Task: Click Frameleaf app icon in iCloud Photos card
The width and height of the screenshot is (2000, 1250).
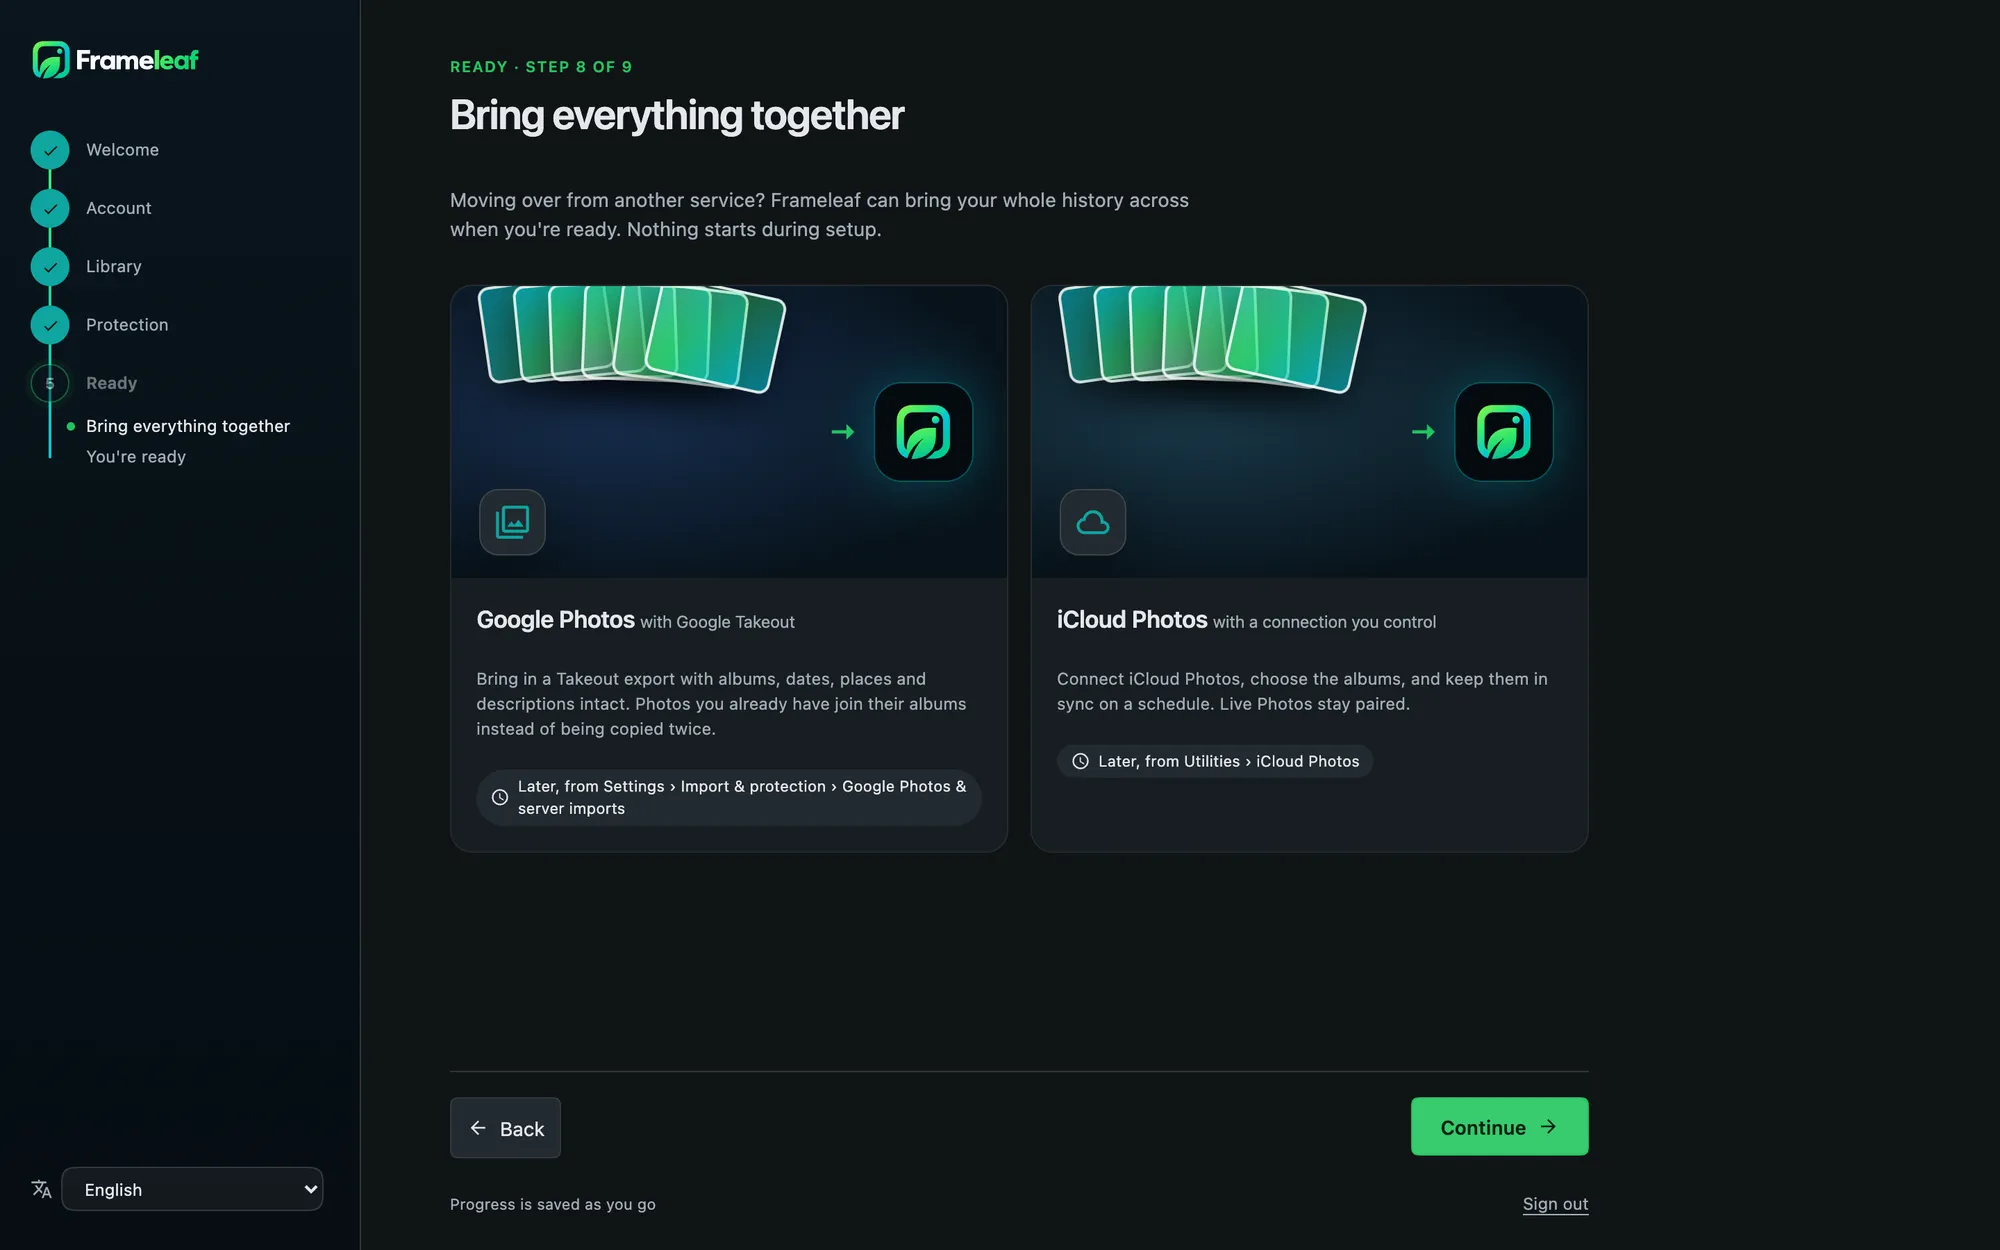Action: click(1504, 432)
